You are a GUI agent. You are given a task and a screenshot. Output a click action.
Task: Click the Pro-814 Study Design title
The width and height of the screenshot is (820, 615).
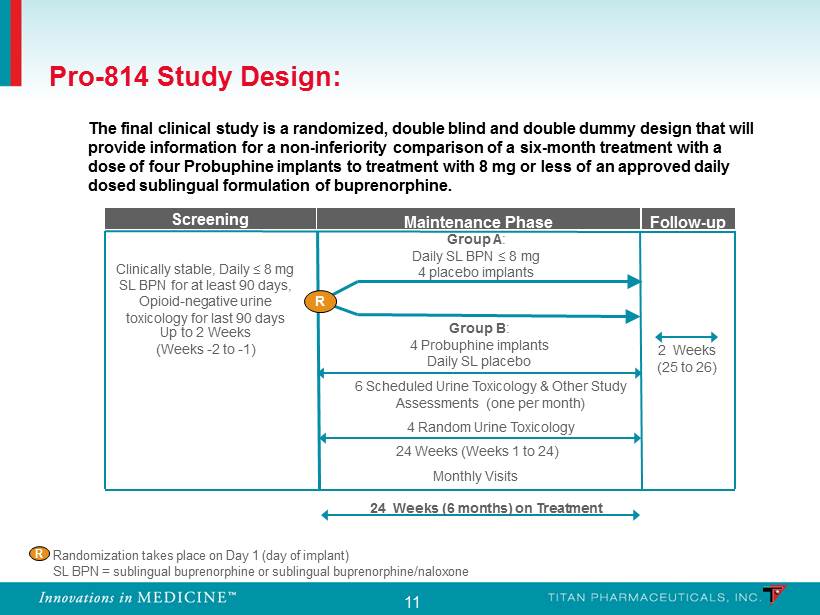pyautogui.click(x=195, y=77)
